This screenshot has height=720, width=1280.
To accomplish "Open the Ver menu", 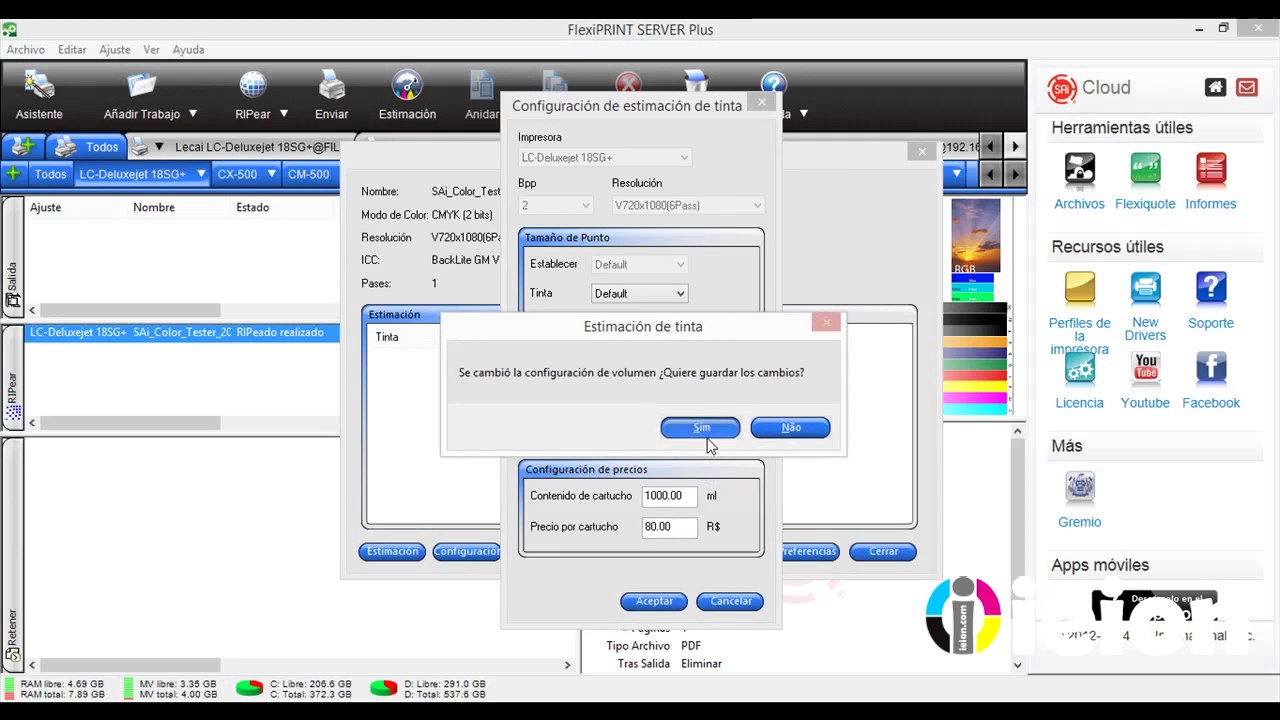I will (x=152, y=49).
